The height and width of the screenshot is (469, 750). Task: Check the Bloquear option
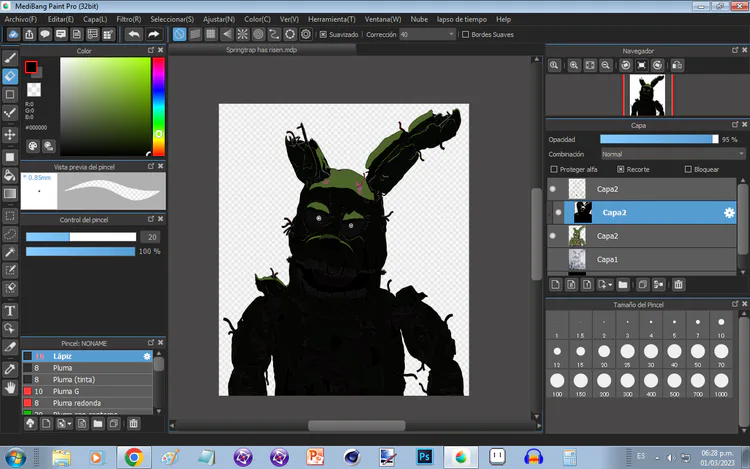[687, 169]
